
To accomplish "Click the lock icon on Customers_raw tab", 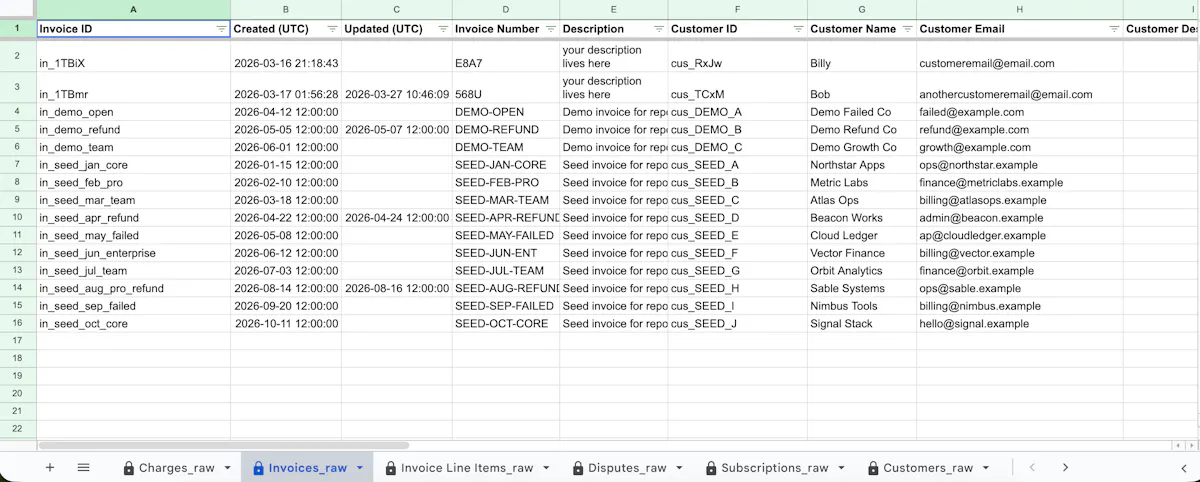I will tap(874, 468).
